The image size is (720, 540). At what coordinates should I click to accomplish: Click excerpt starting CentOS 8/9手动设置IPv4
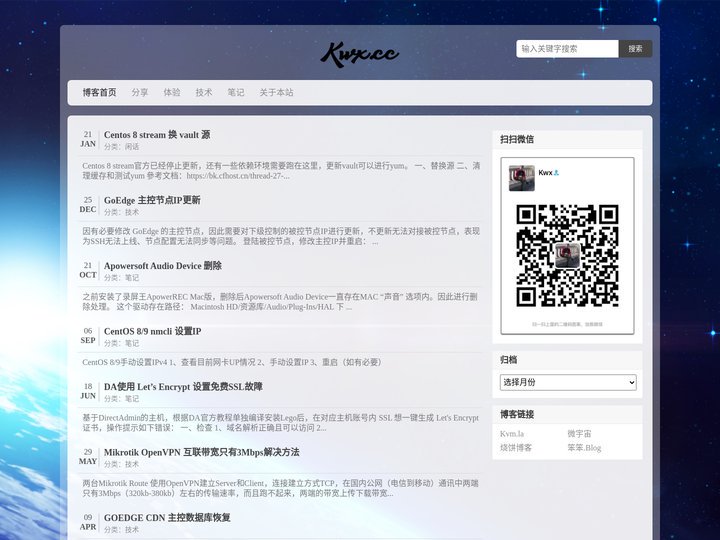coord(232,362)
